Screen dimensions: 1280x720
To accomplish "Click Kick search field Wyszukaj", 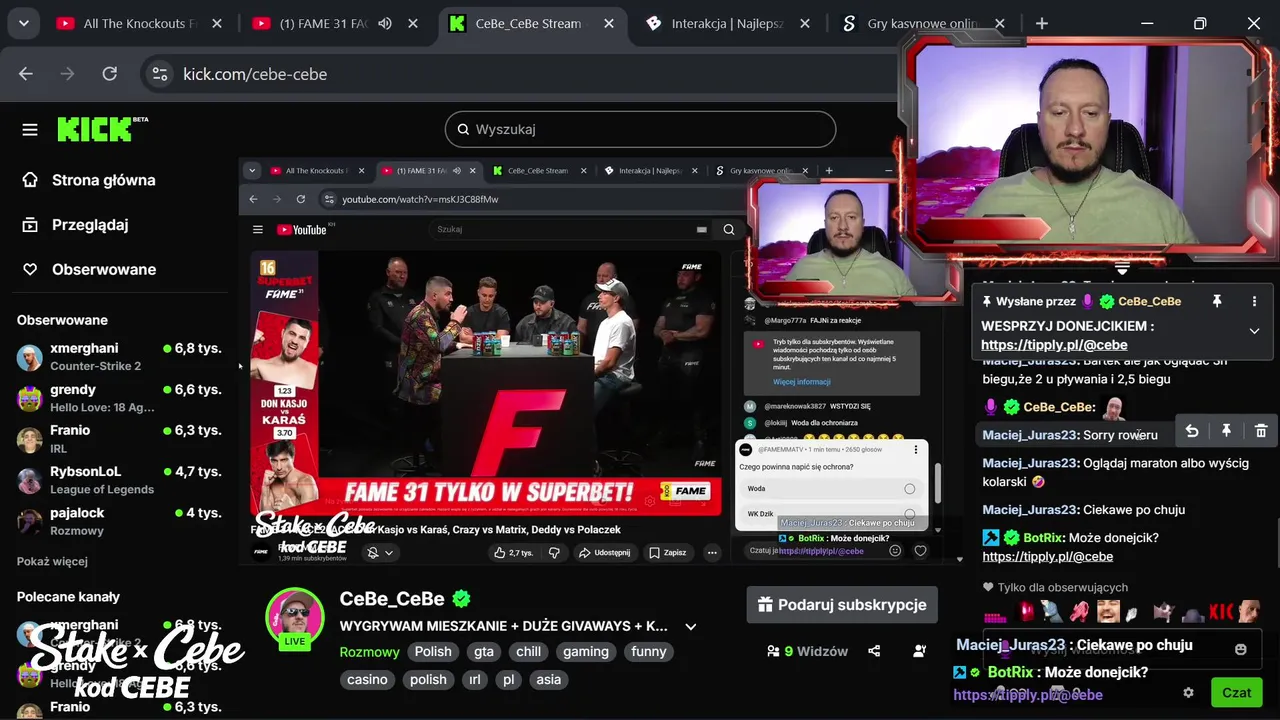I will click(x=640, y=129).
